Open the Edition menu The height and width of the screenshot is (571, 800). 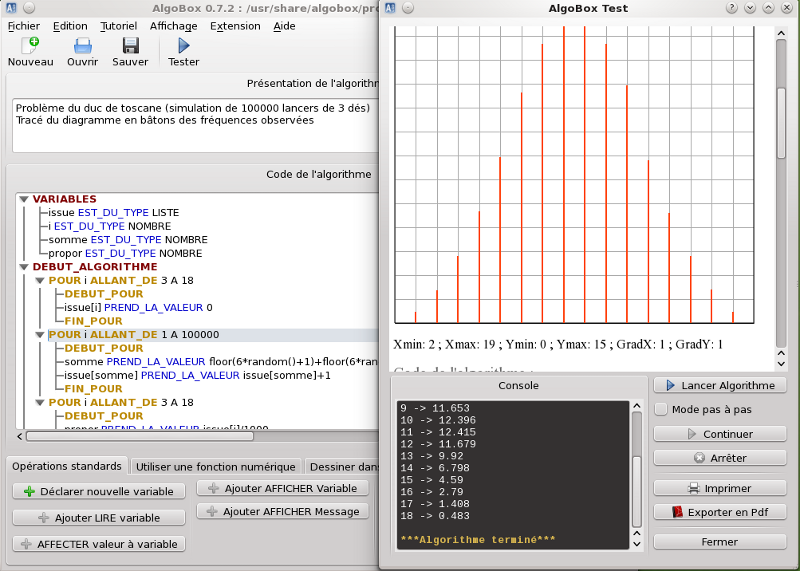(70, 26)
